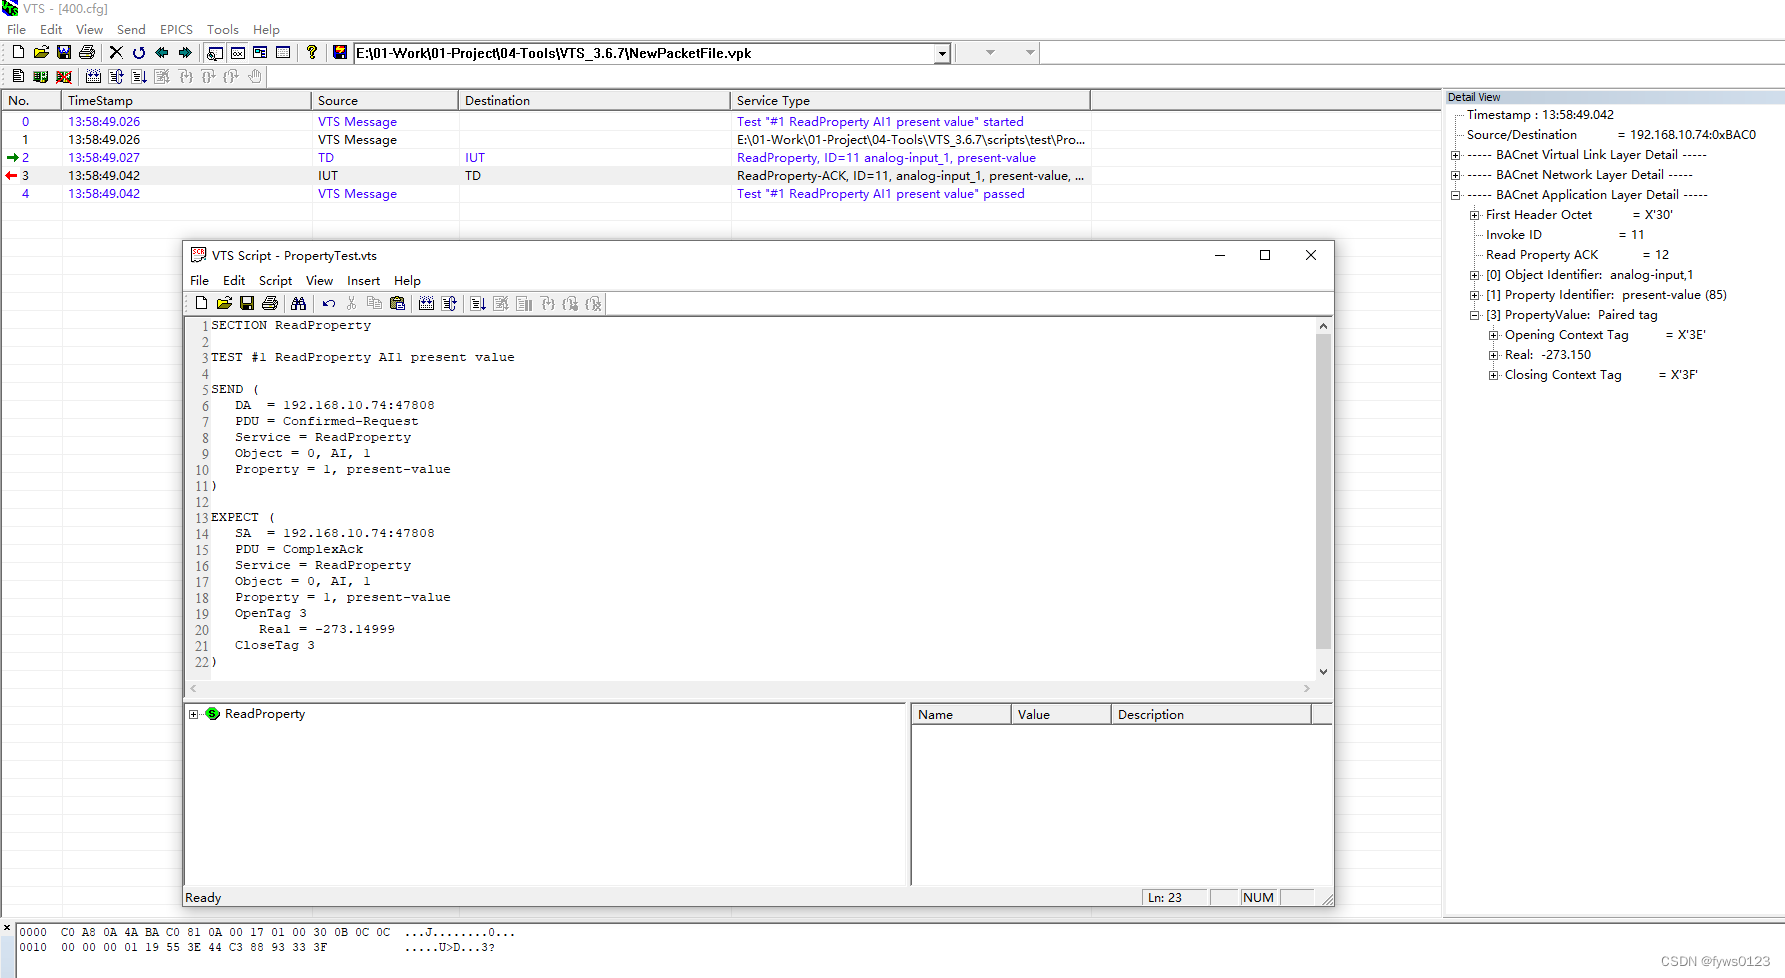Click the Open file icon in VTS main toolbar
The image size is (1785, 978).
click(41, 52)
